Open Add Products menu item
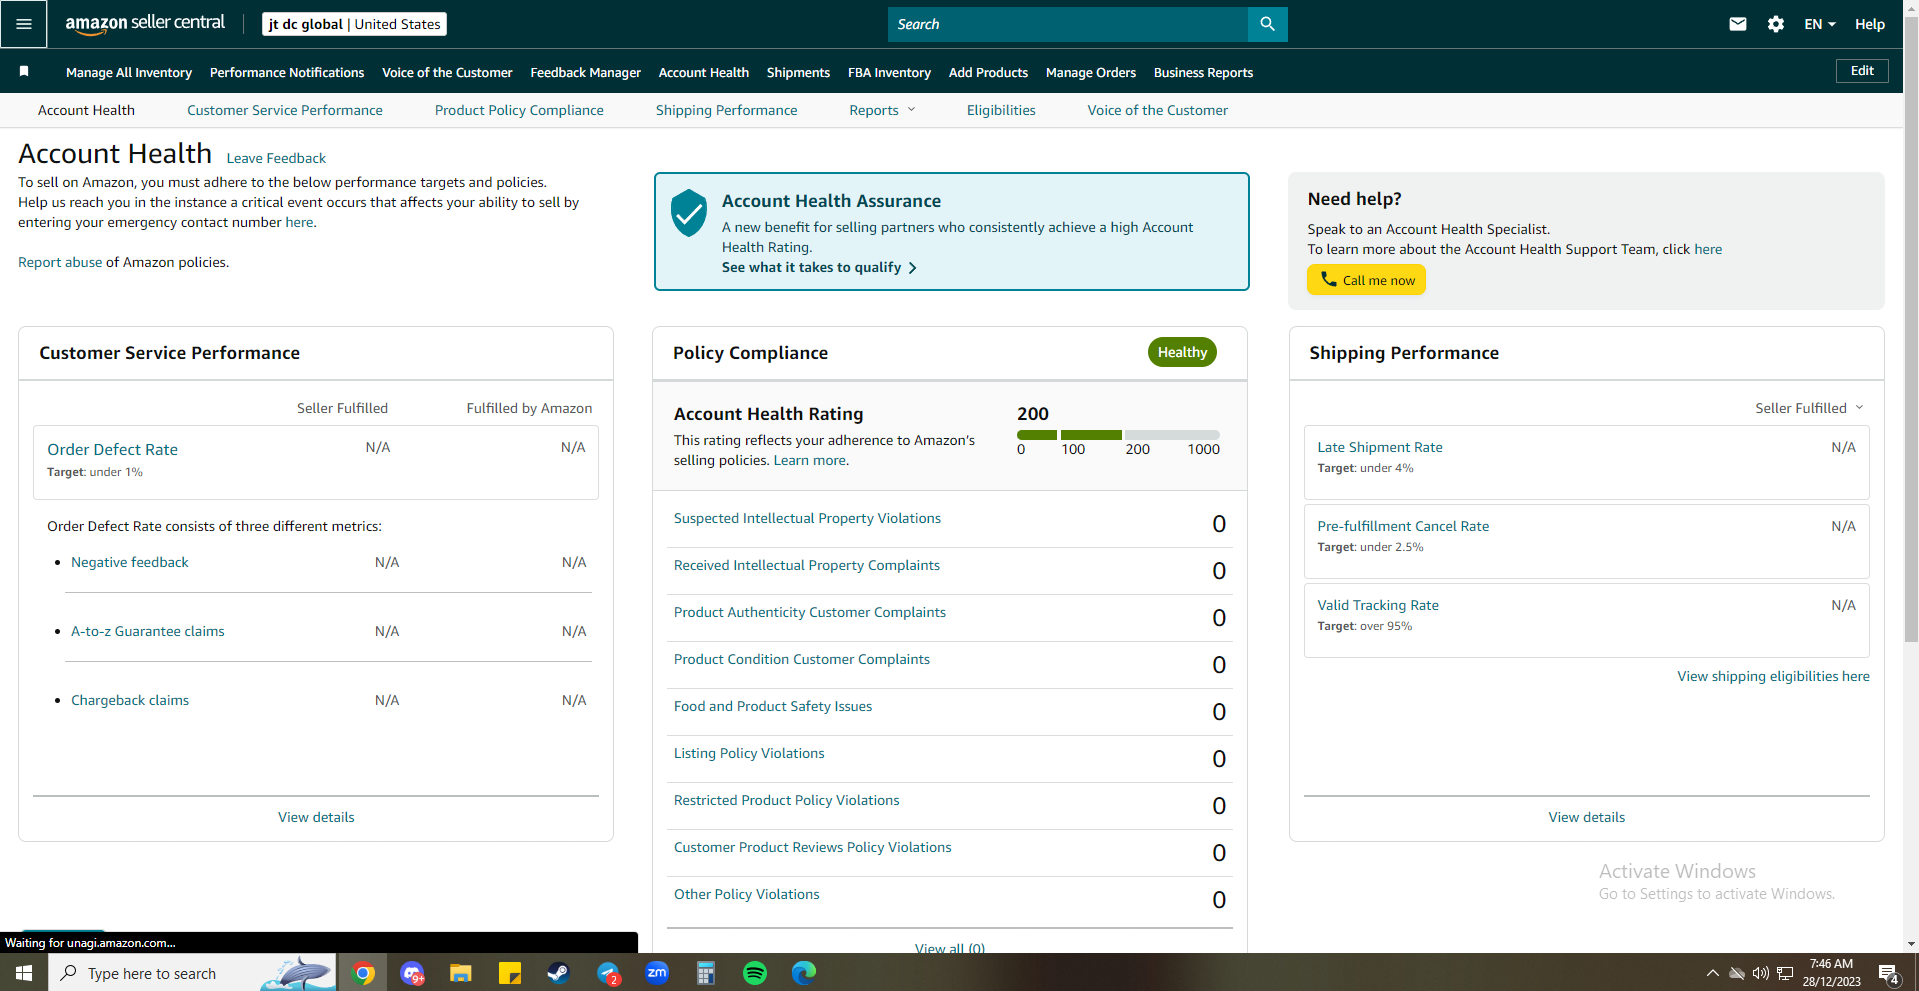This screenshot has height=991, width=1919. point(988,72)
